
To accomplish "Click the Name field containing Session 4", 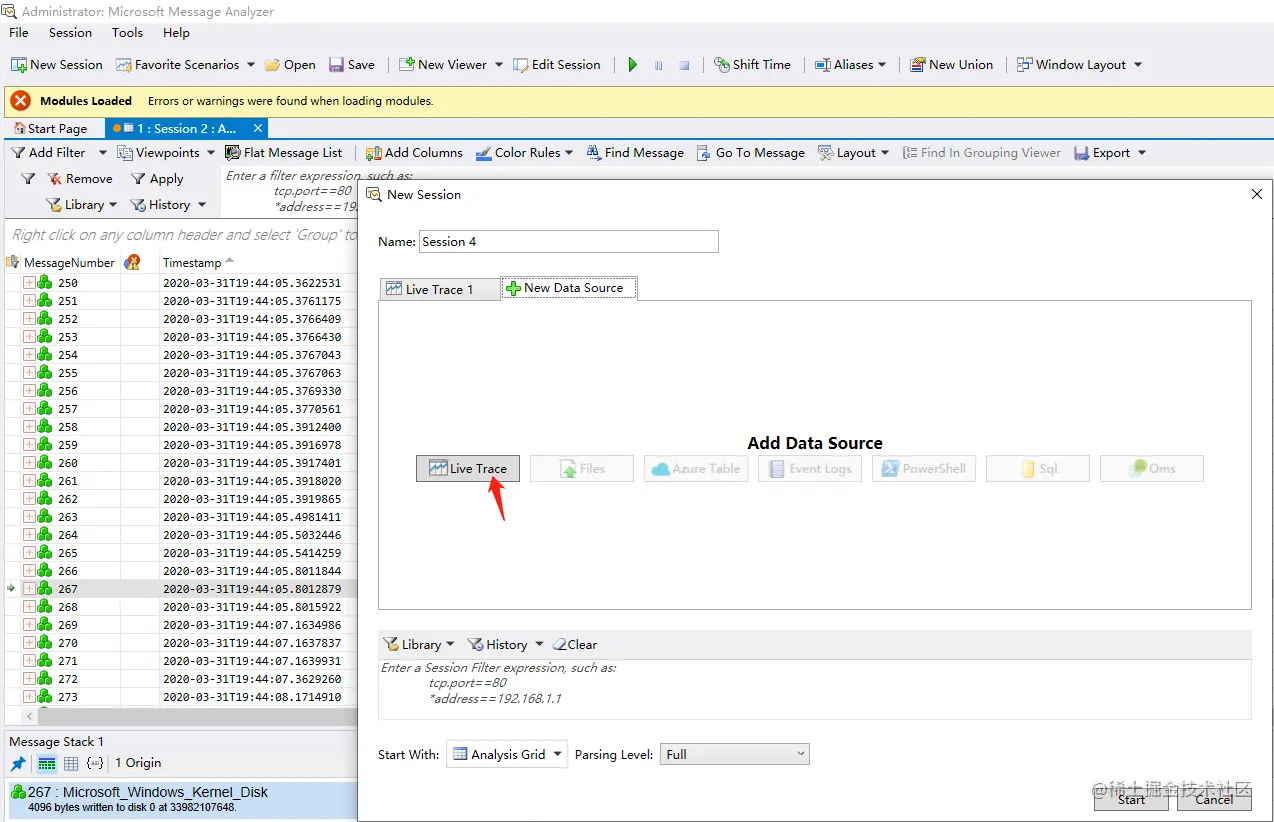I will (x=568, y=241).
